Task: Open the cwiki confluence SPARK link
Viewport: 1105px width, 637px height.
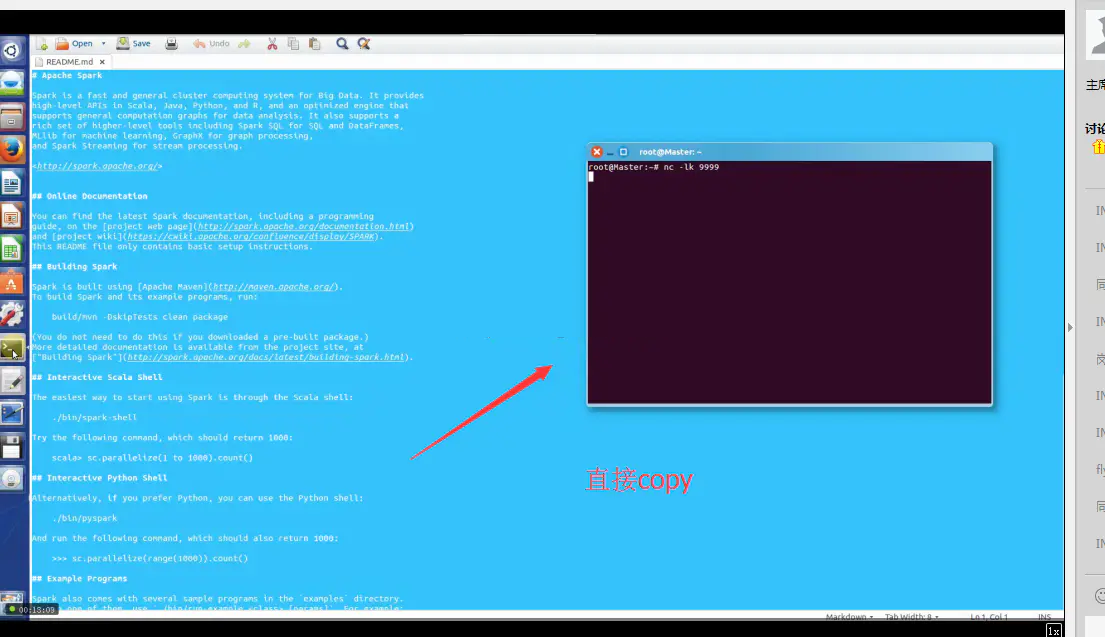Action: pos(252,237)
